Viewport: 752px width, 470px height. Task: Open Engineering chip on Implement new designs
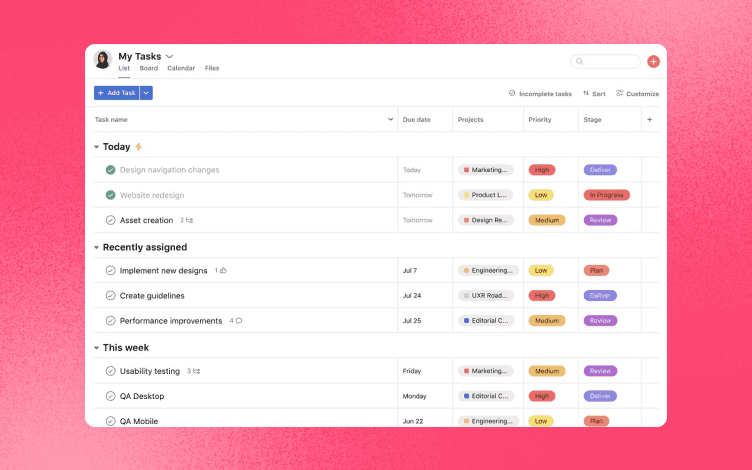coord(488,270)
